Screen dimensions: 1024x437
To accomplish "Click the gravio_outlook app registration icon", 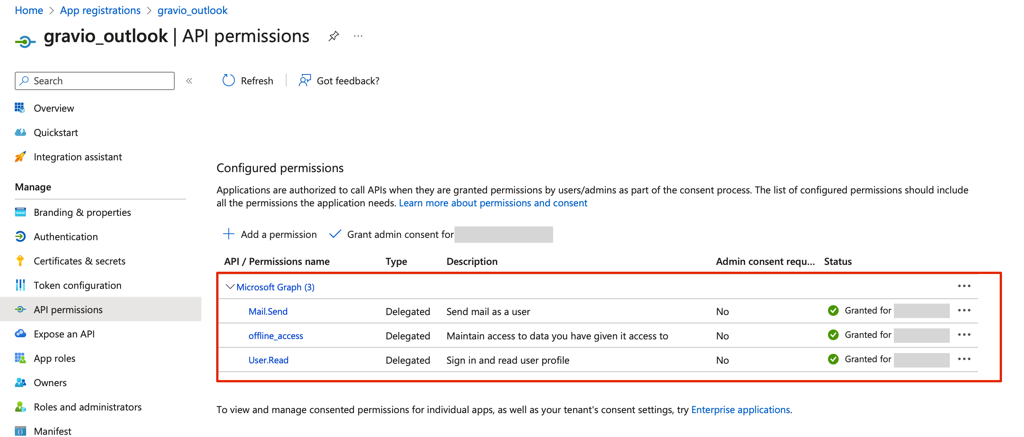I will pos(25,40).
